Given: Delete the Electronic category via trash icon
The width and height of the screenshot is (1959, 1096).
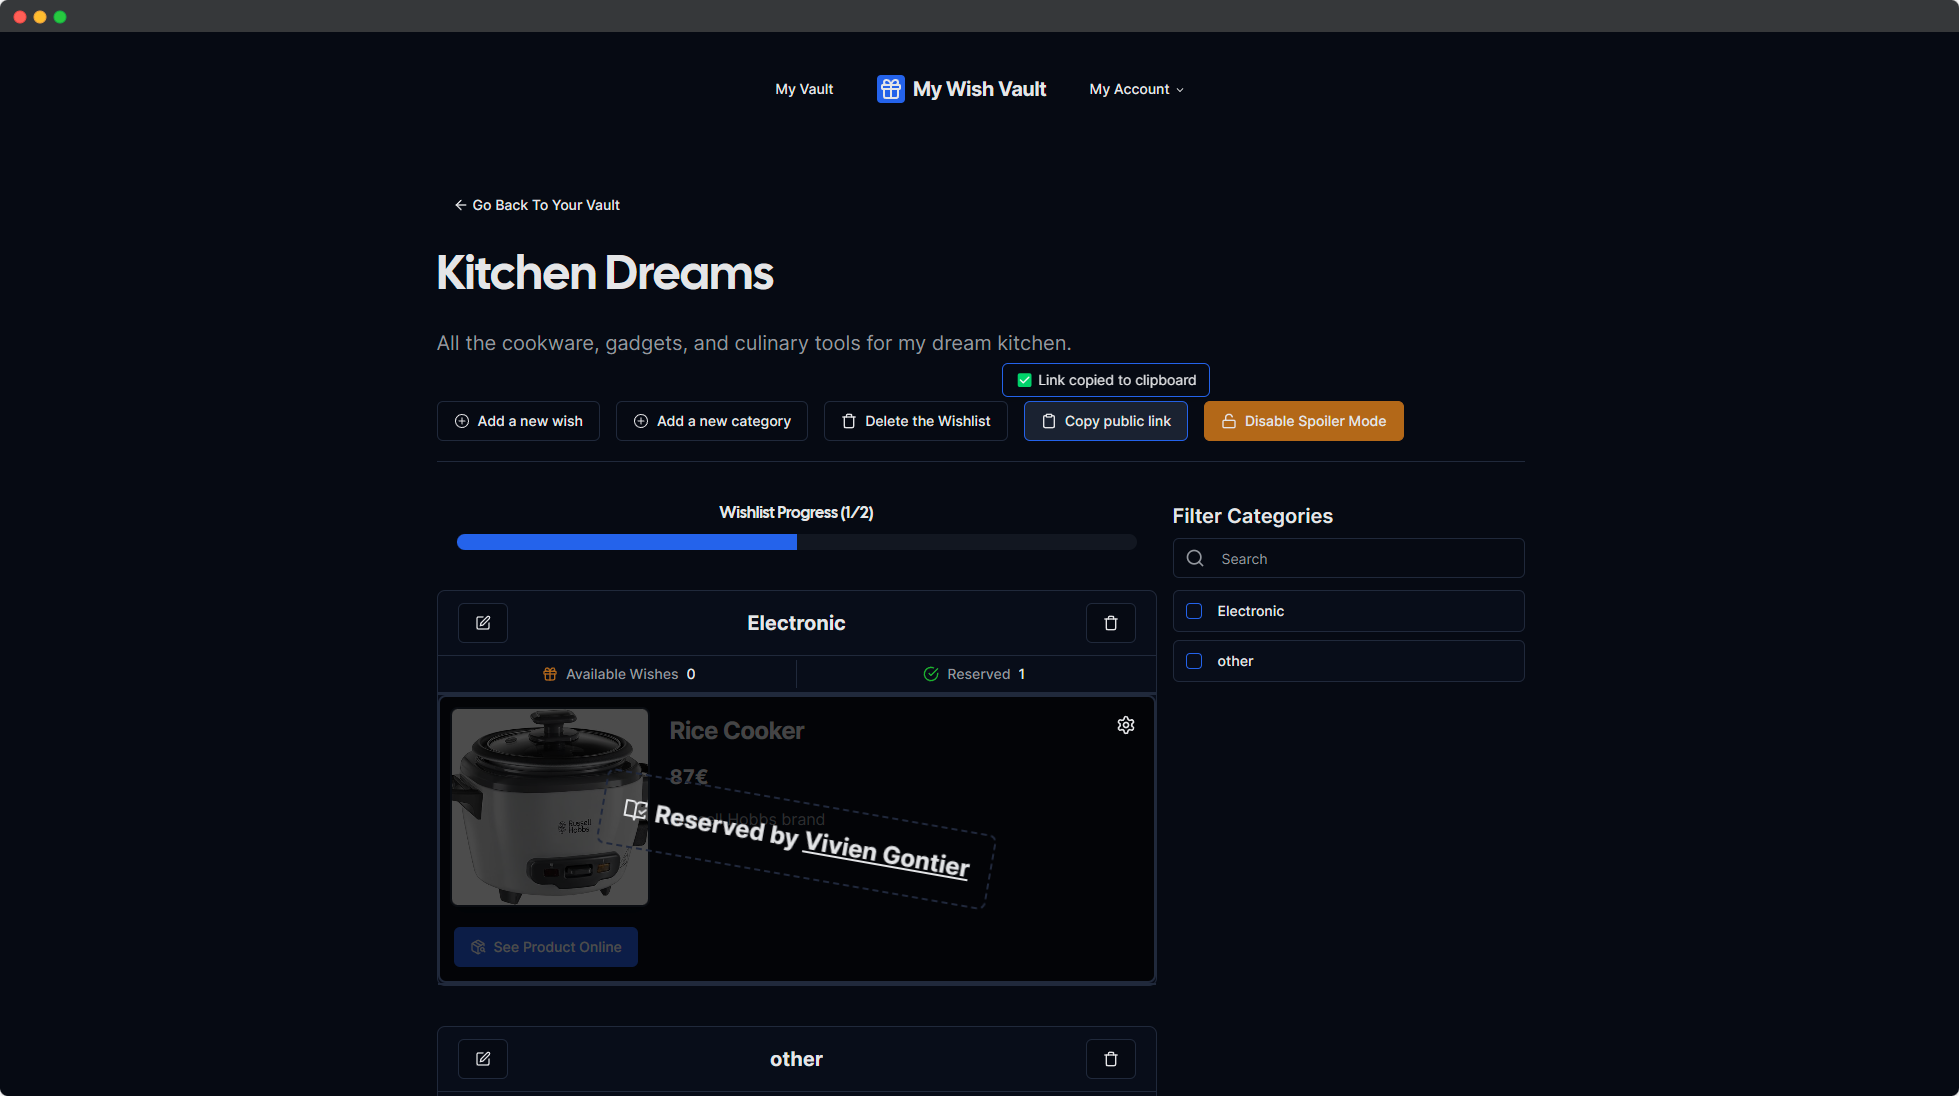Looking at the screenshot, I should pyautogui.click(x=1110, y=623).
